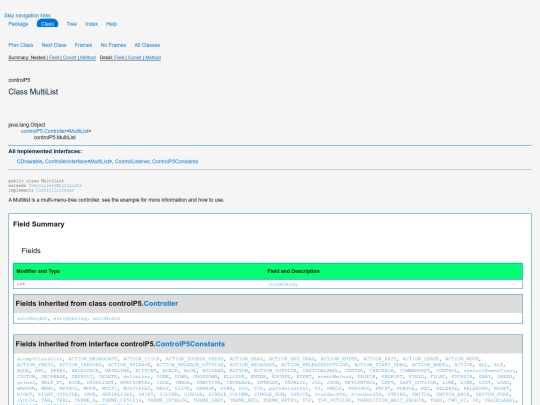Open ControlListener in All Implemented Interfaces

coord(132,162)
